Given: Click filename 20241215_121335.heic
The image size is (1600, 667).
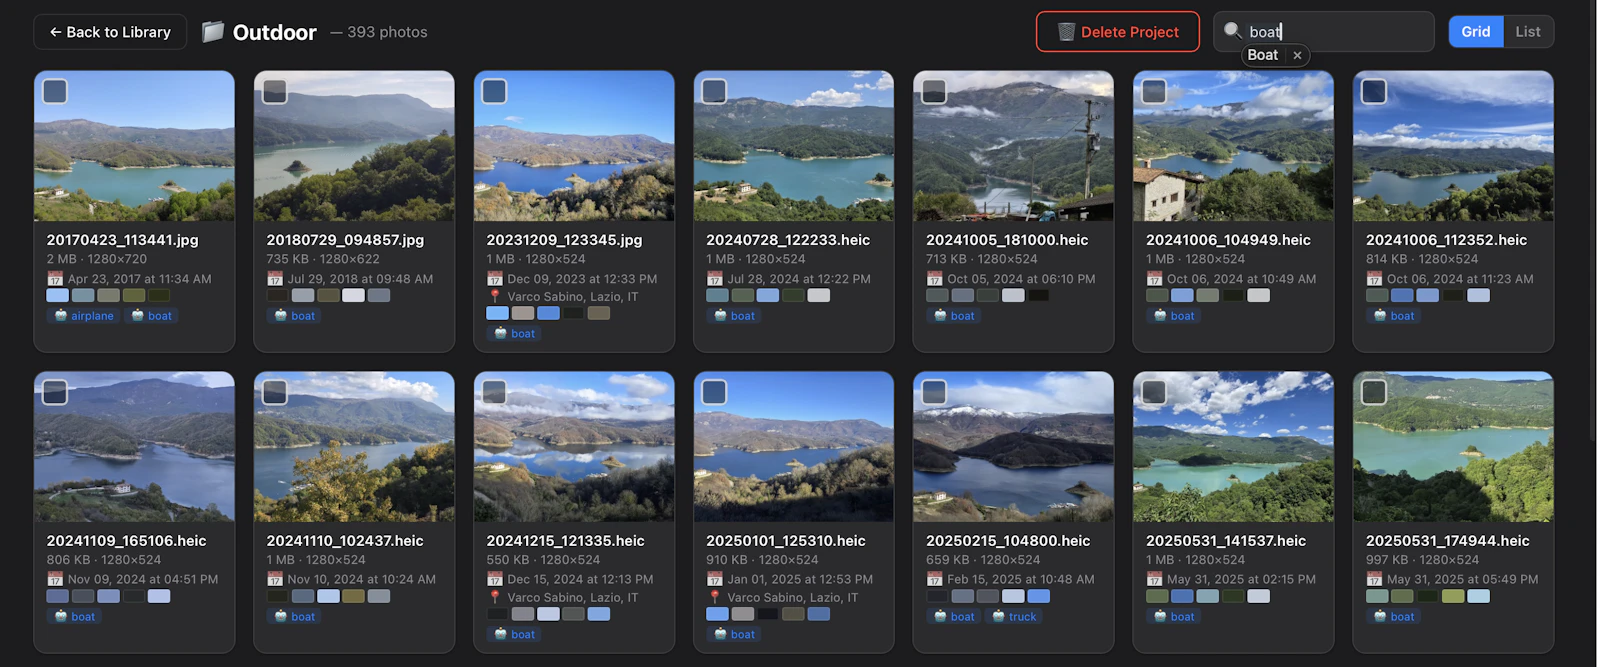Looking at the screenshot, I should (565, 541).
